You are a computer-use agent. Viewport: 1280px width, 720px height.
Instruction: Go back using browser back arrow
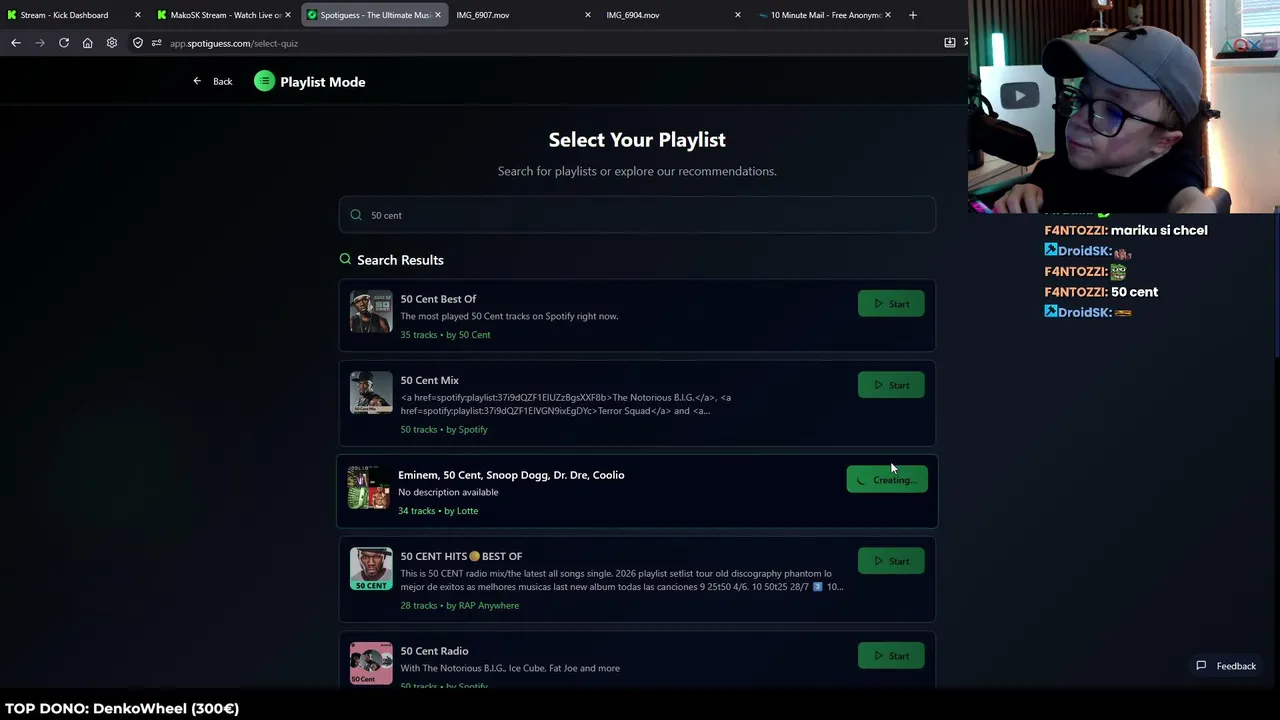point(16,43)
